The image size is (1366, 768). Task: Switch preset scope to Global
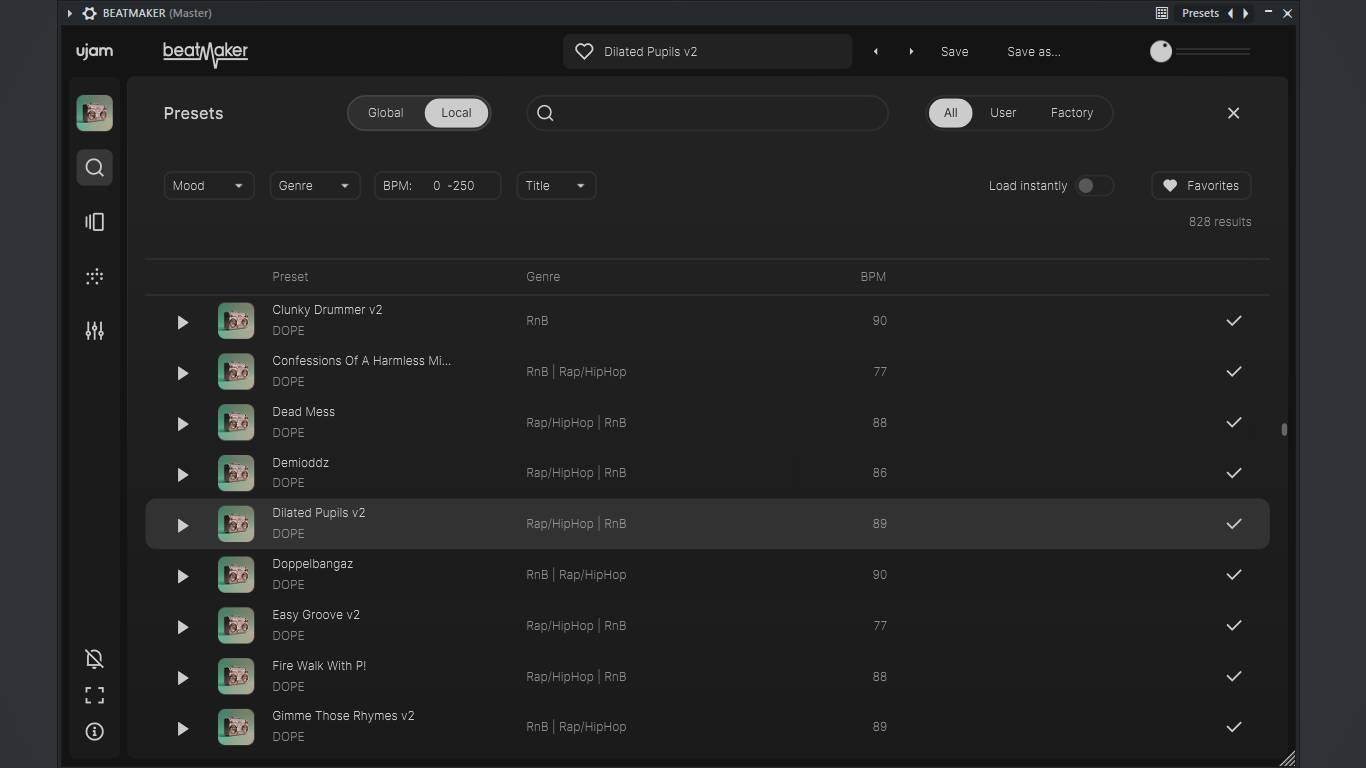pyautogui.click(x=385, y=113)
